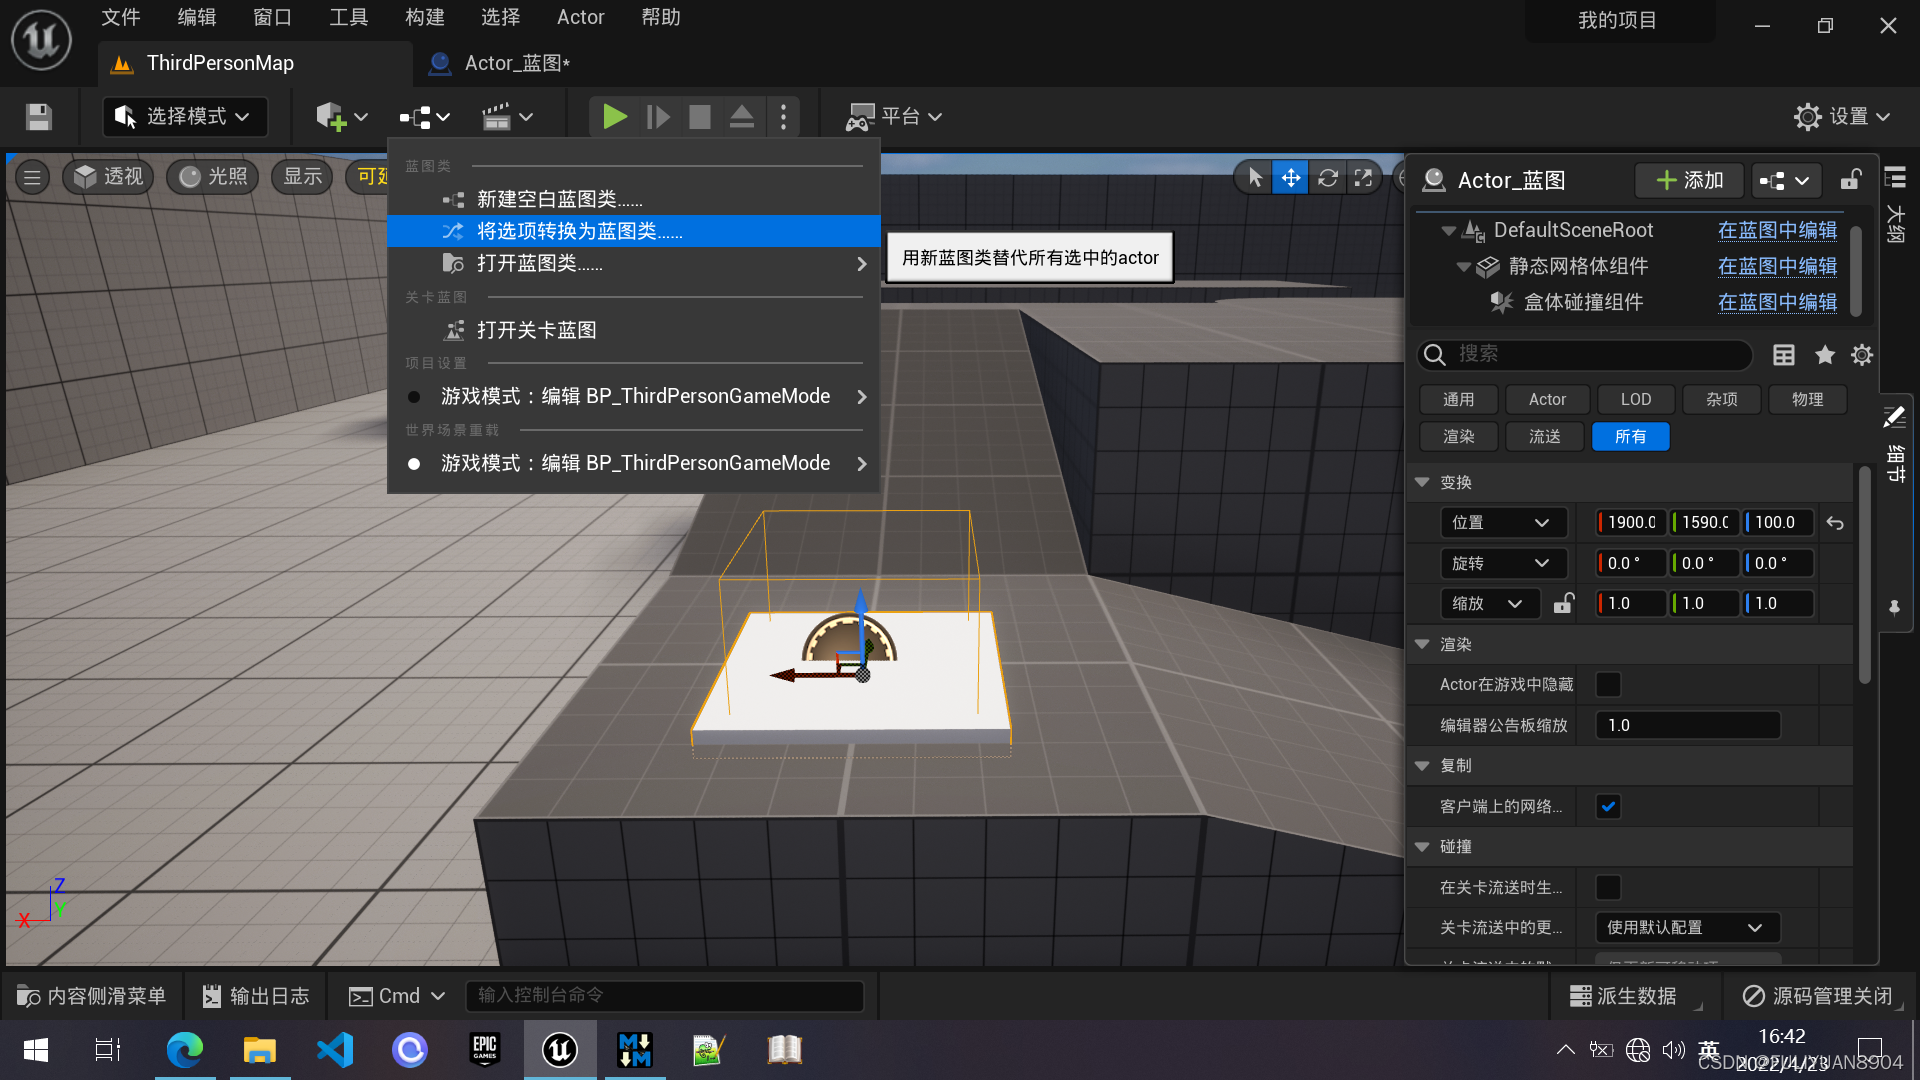The width and height of the screenshot is (1920, 1080).
Task: Toggle the 客户端上的网络 checkbox
Action: pyautogui.click(x=1608, y=806)
